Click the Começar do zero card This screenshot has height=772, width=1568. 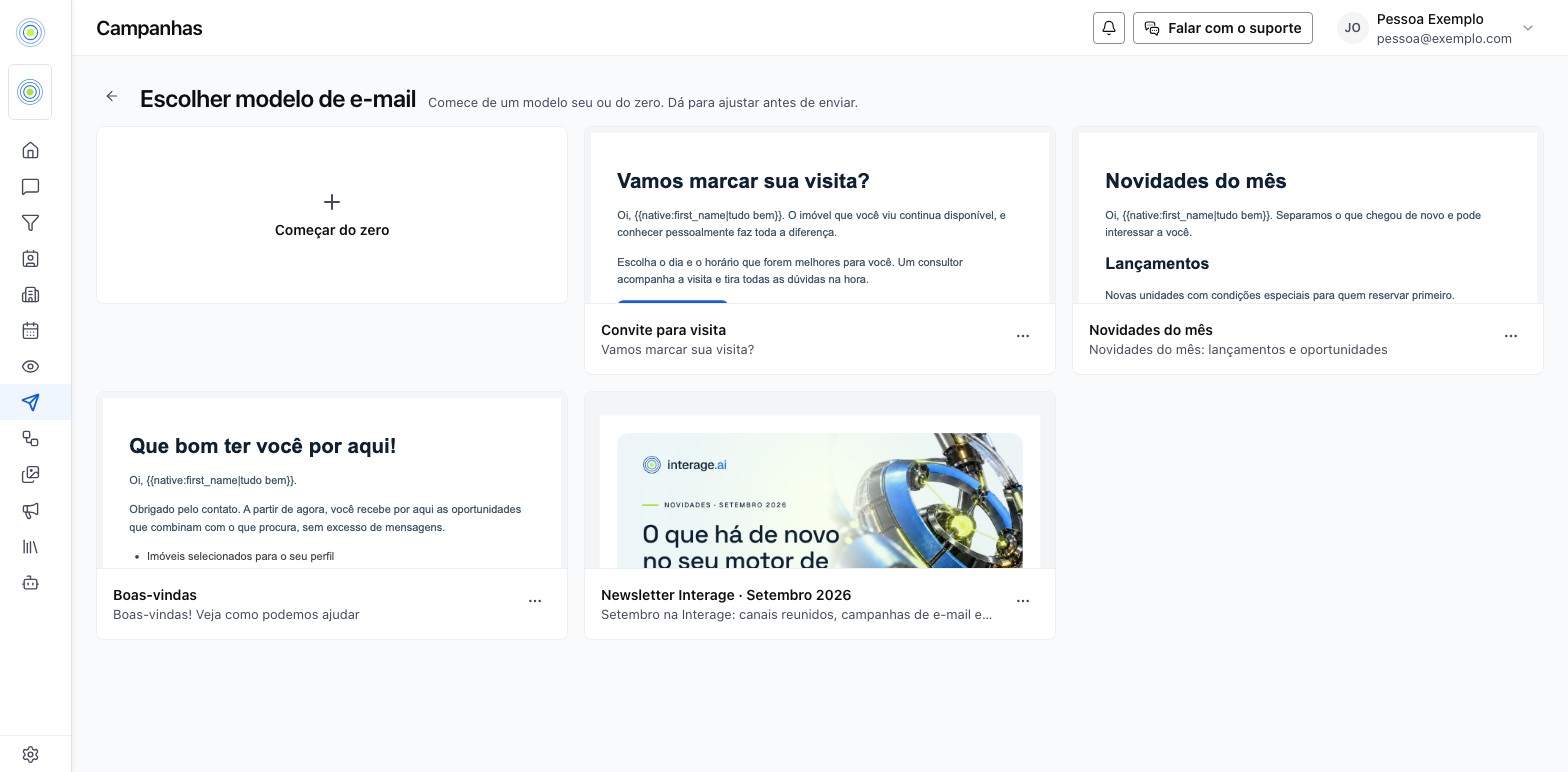point(332,215)
